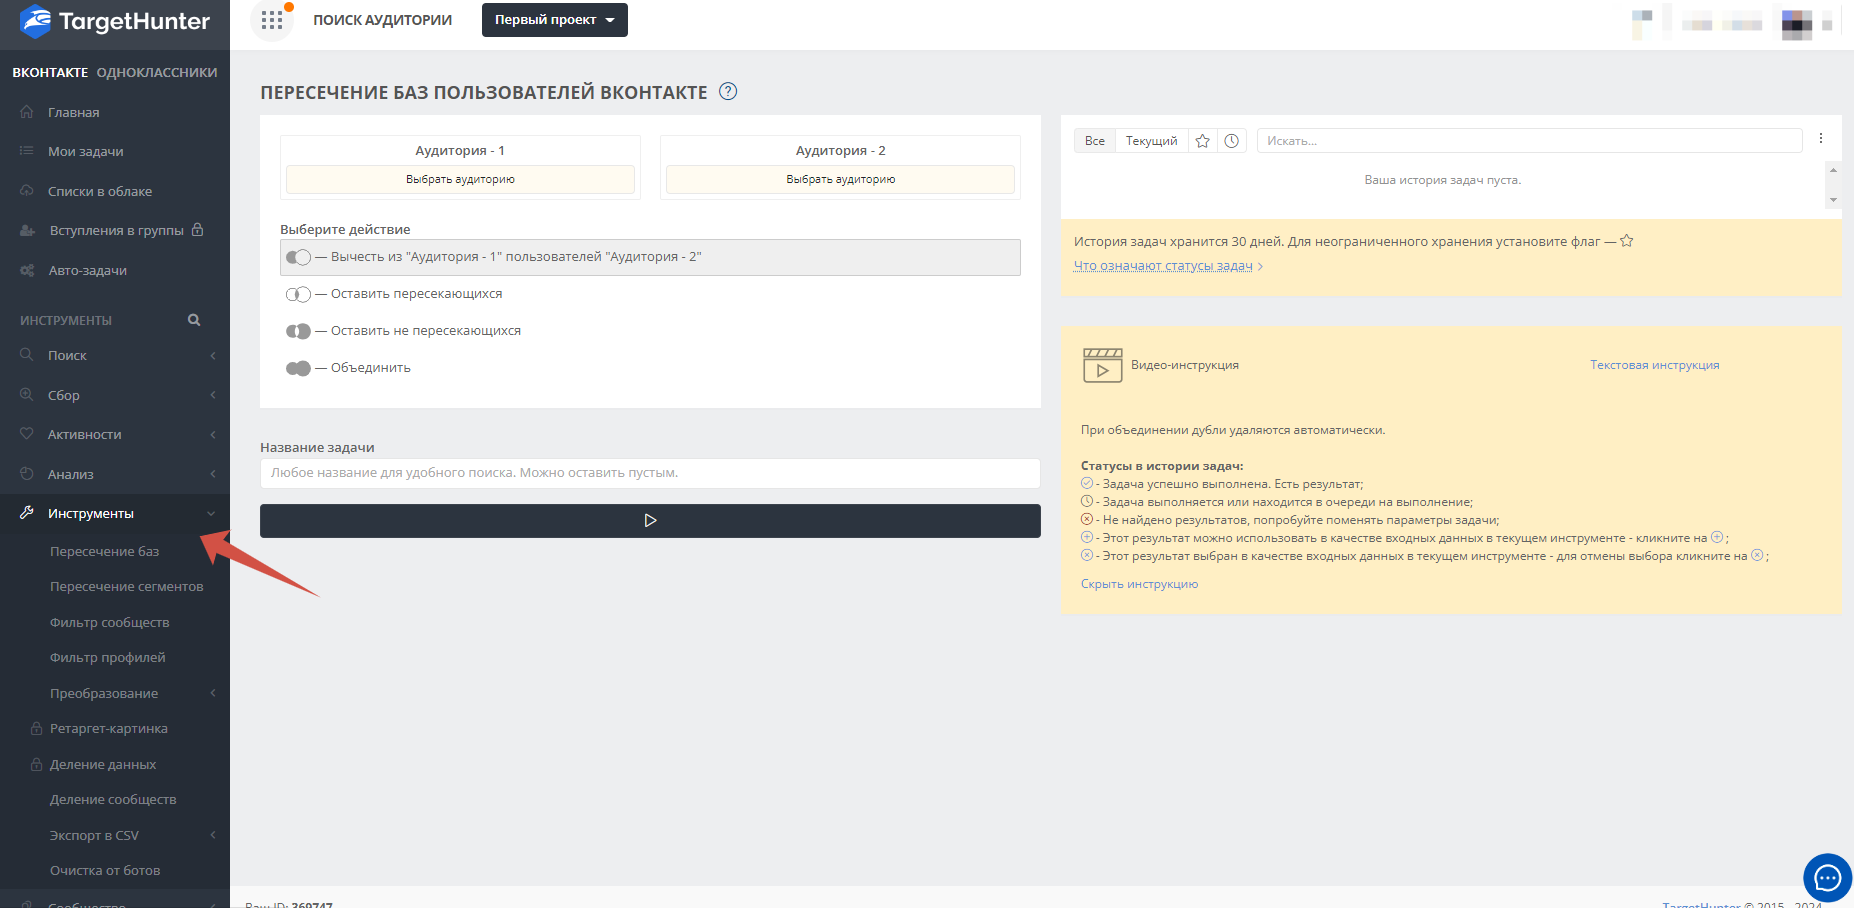Click the apps grid icon in header

pyautogui.click(x=272, y=20)
